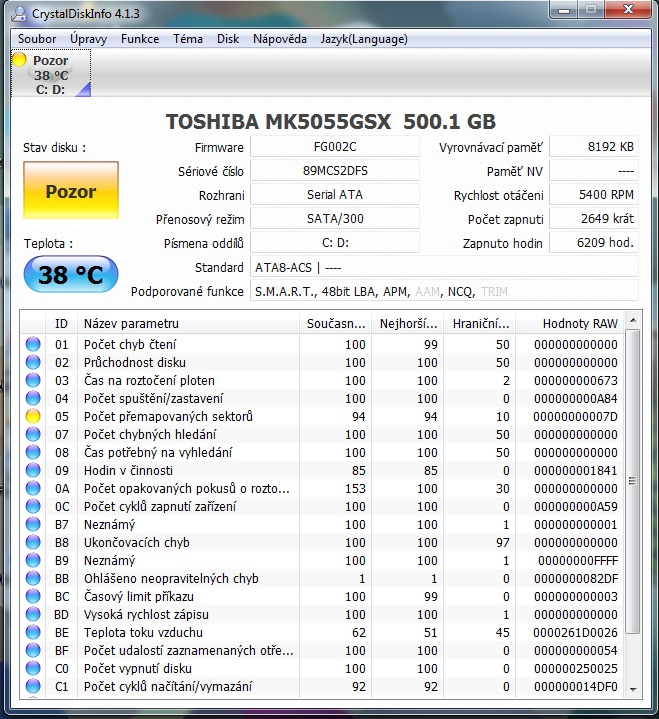This screenshot has width=659, height=719.
Task: Click the Standard field ATA8-ACS
Action: click(444, 267)
